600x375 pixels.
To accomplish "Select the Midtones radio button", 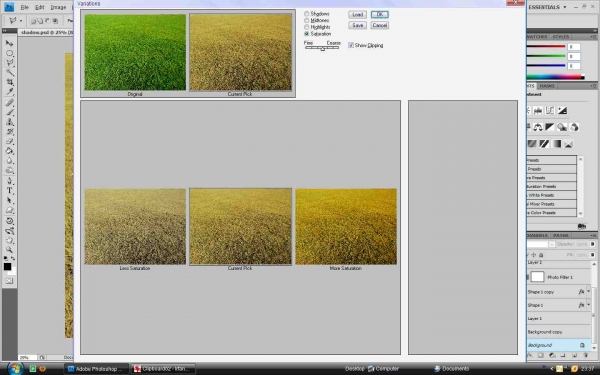I will [307, 20].
